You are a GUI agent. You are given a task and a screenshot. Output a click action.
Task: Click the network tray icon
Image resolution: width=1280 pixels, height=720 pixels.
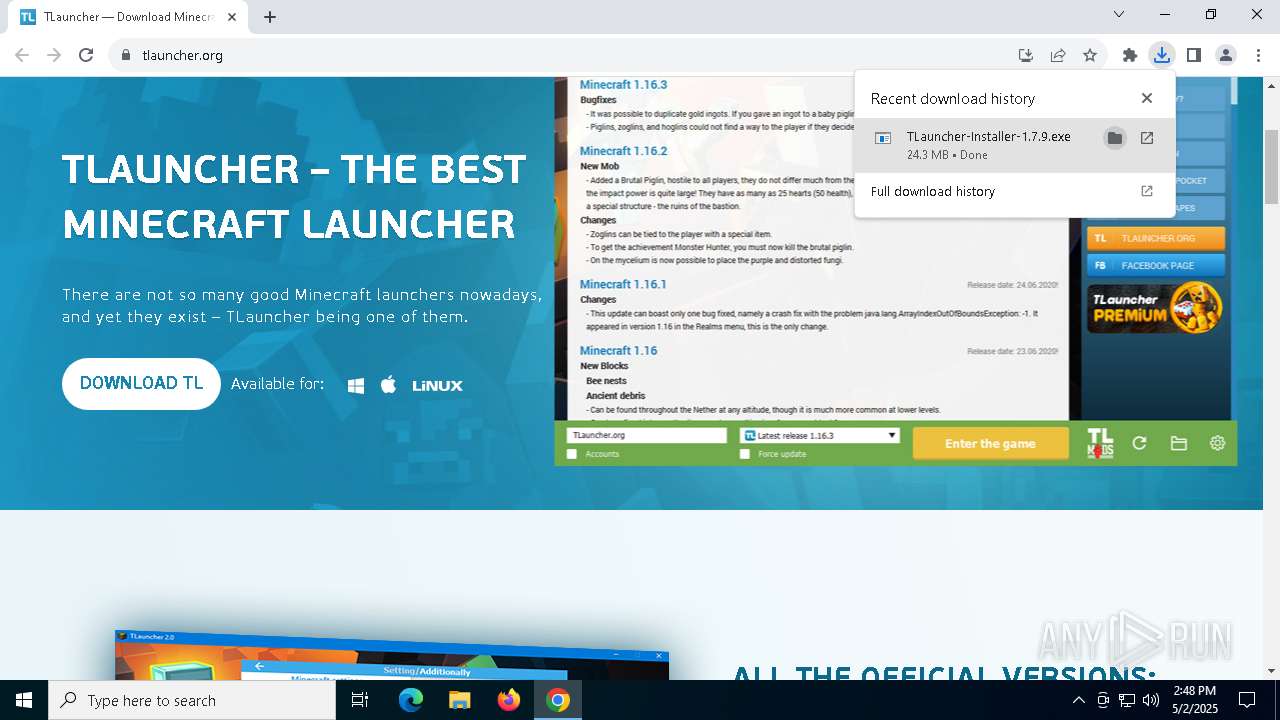tap(1127, 700)
